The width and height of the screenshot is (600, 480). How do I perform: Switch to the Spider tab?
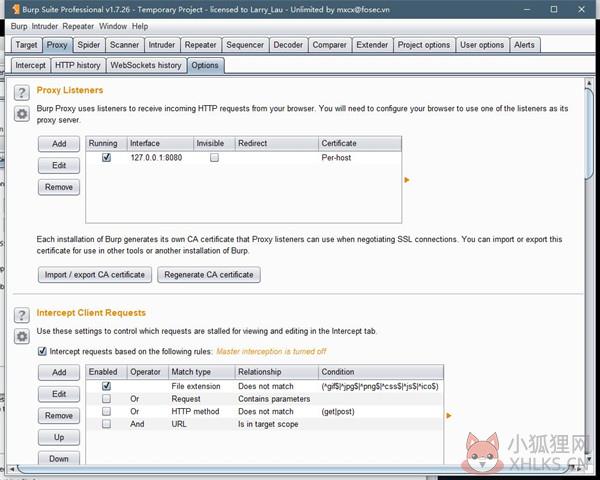click(89, 45)
